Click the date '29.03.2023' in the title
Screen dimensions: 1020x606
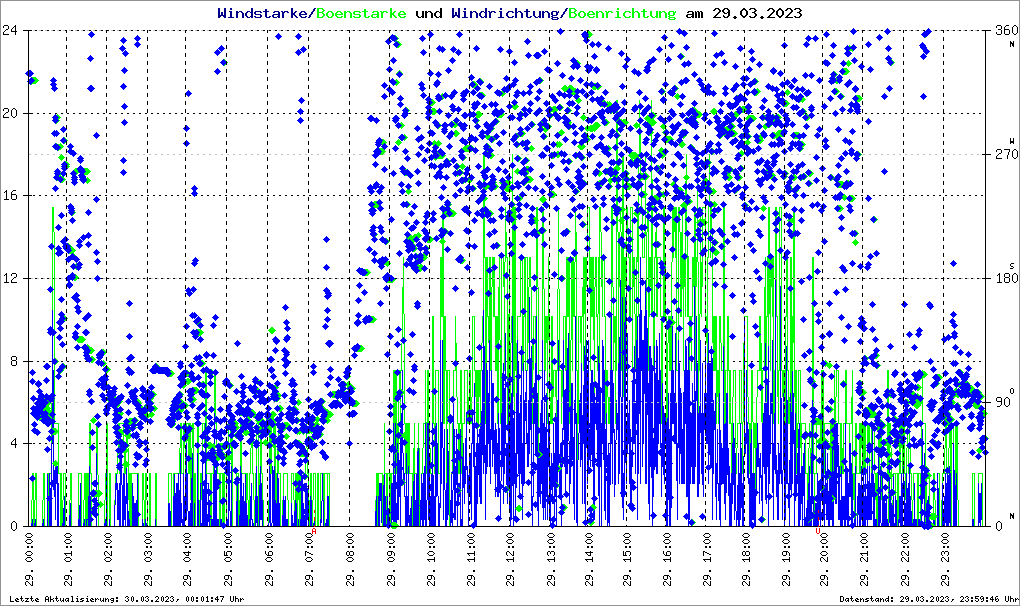click(x=757, y=13)
